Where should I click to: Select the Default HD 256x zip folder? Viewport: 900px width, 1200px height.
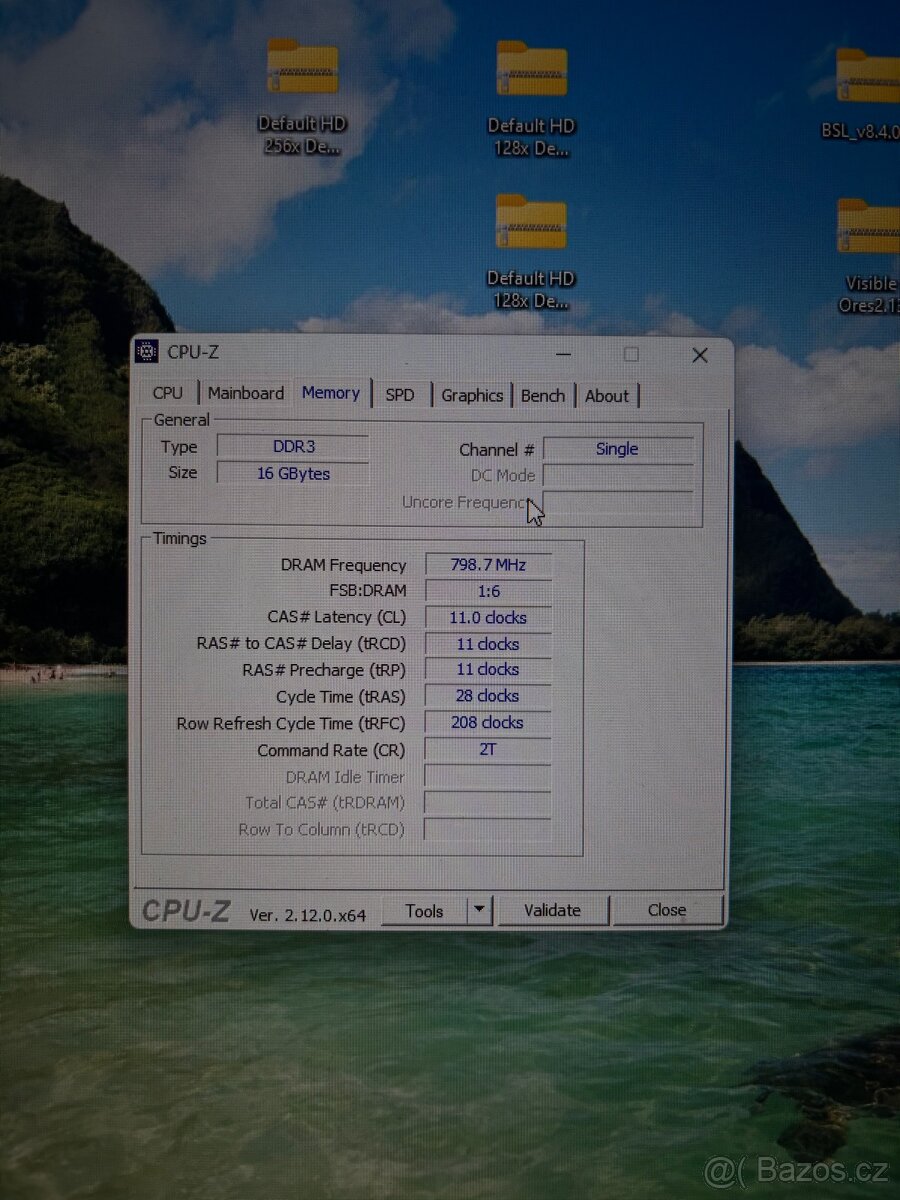302,95
